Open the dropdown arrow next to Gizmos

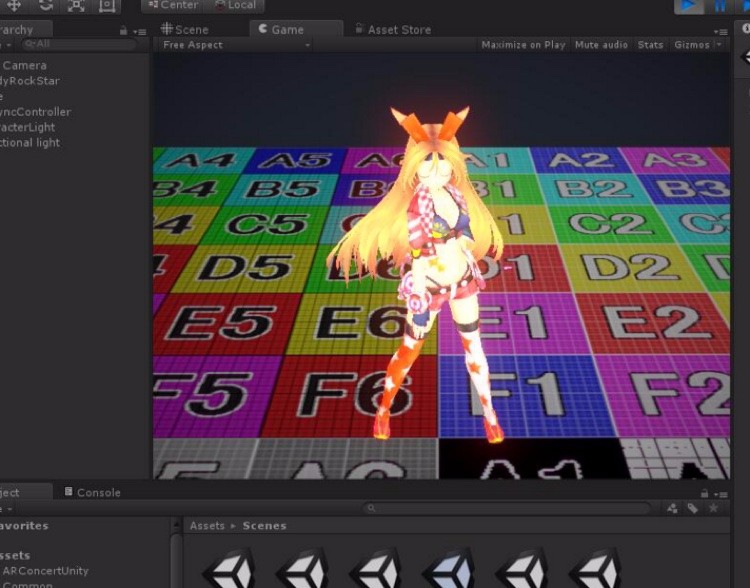coord(718,44)
